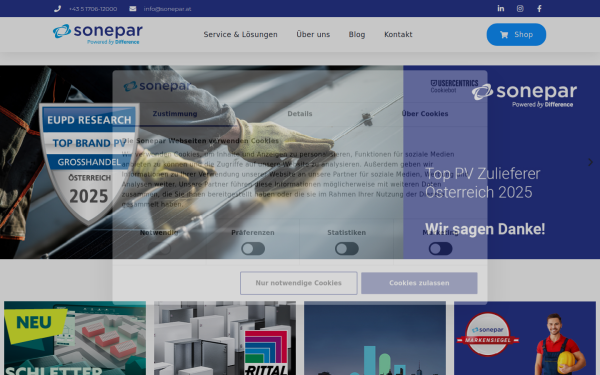The image size is (600, 375).
Task: Open the Instagram icon
Action: [520, 8]
